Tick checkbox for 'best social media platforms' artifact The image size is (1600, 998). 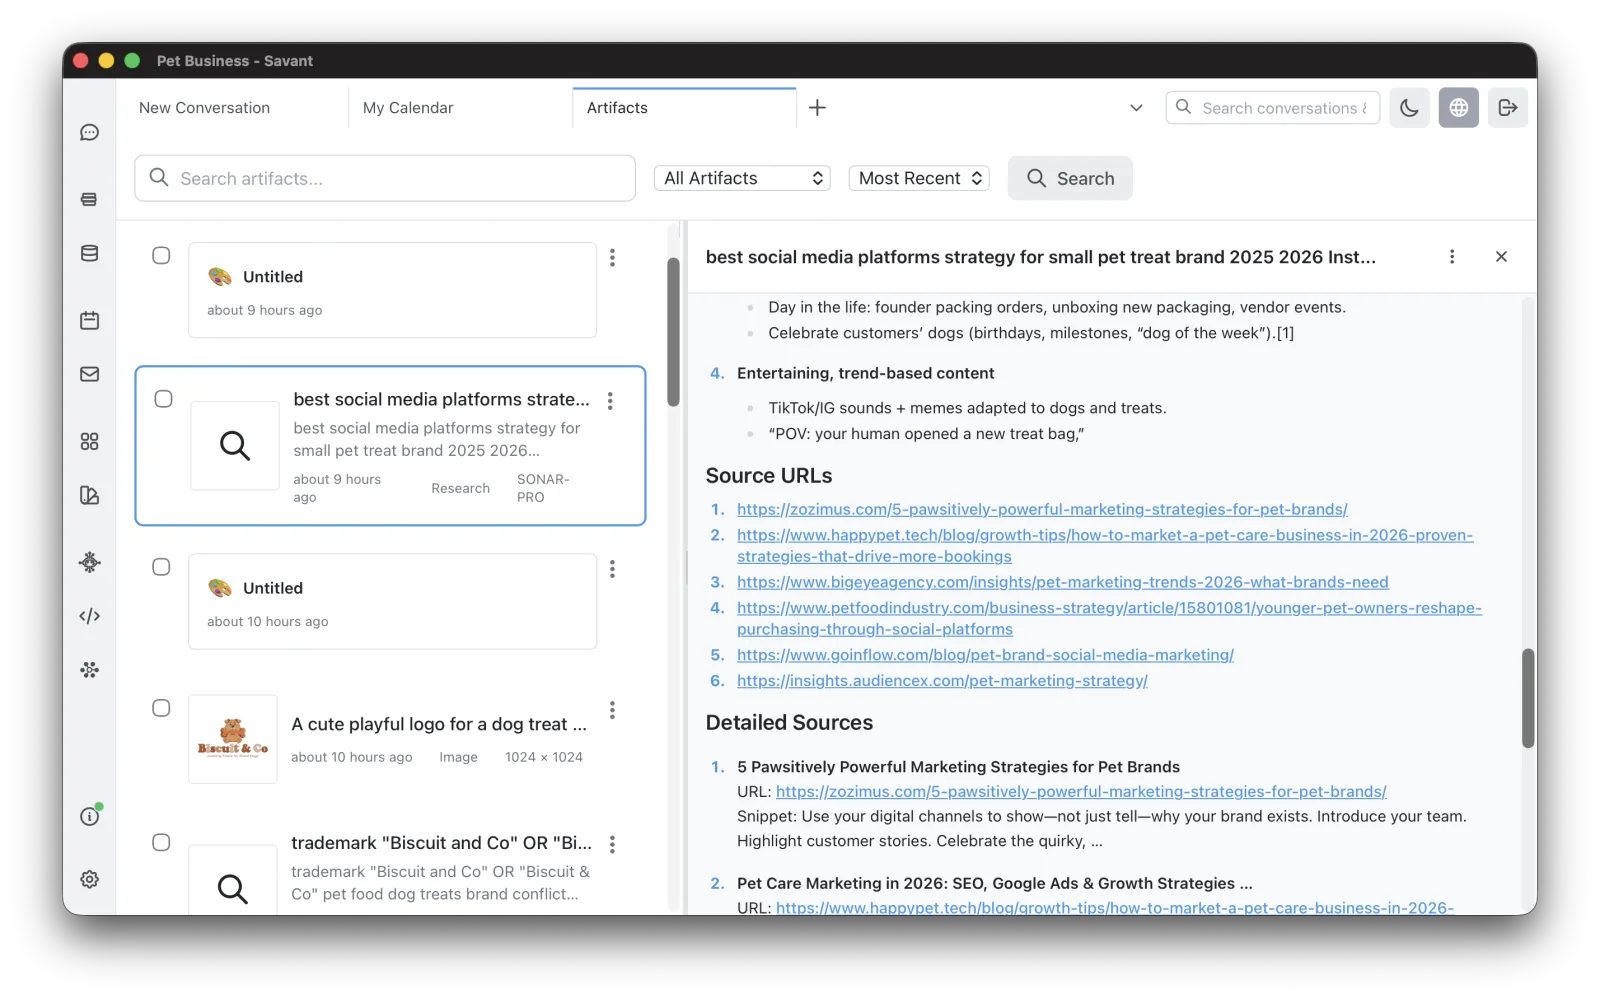(164, 399)
